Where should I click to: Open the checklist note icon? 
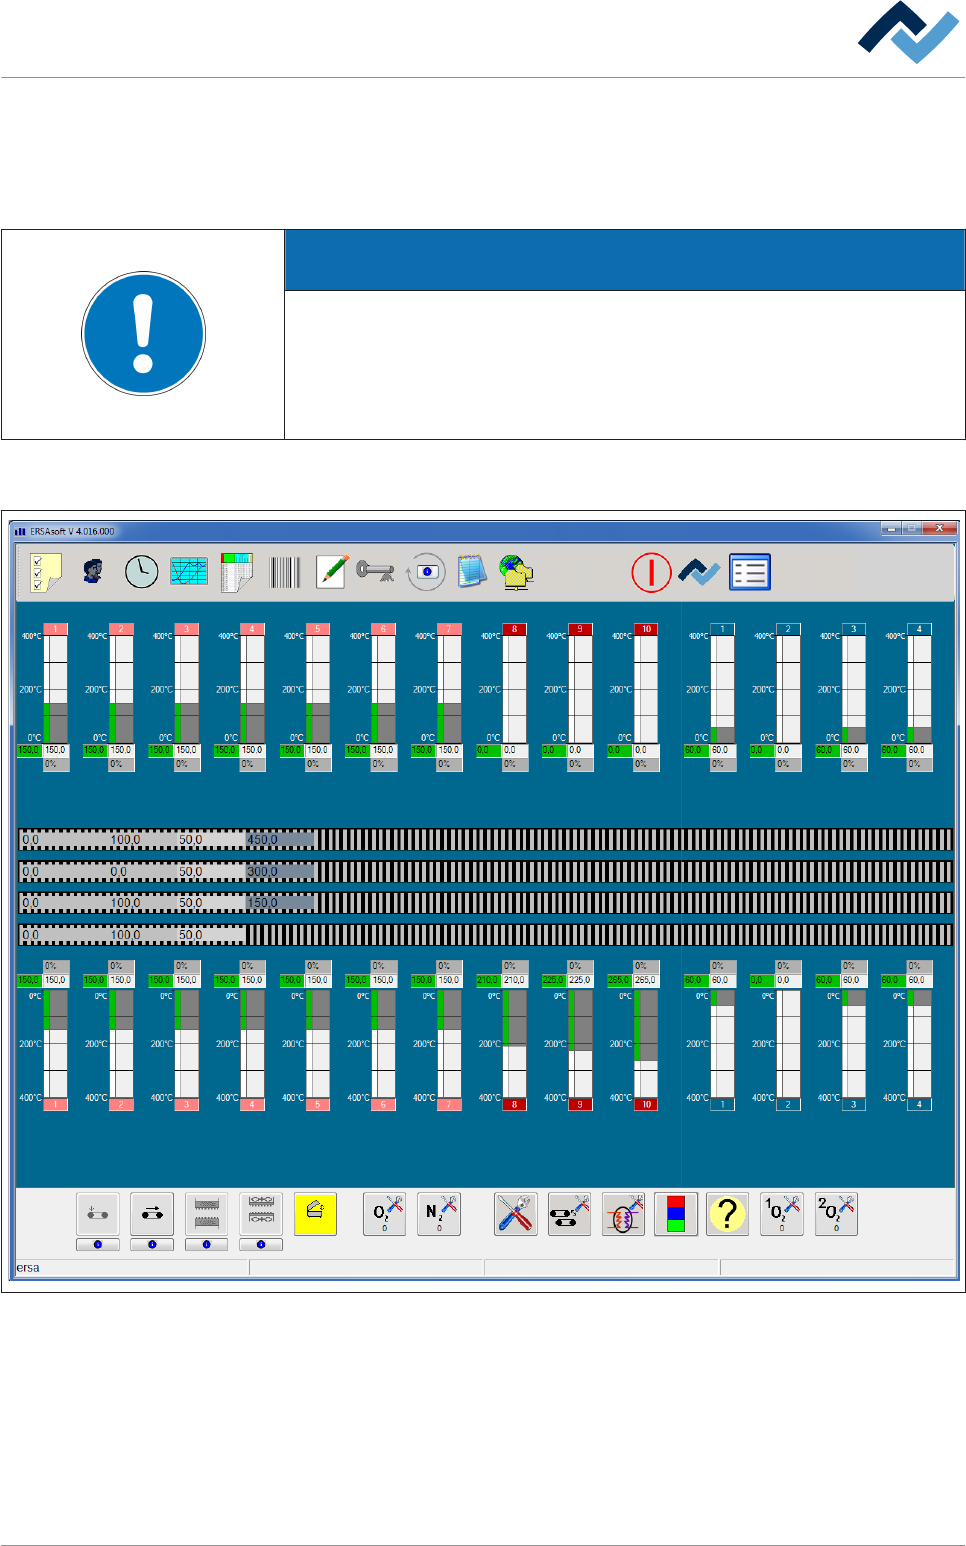(46, 572)
